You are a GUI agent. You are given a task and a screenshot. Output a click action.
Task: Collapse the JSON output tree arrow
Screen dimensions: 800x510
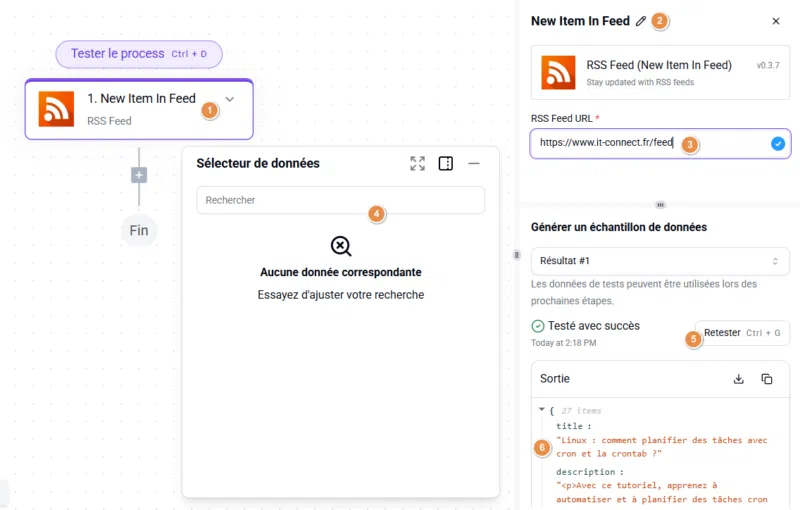click(x=542, y=410)
